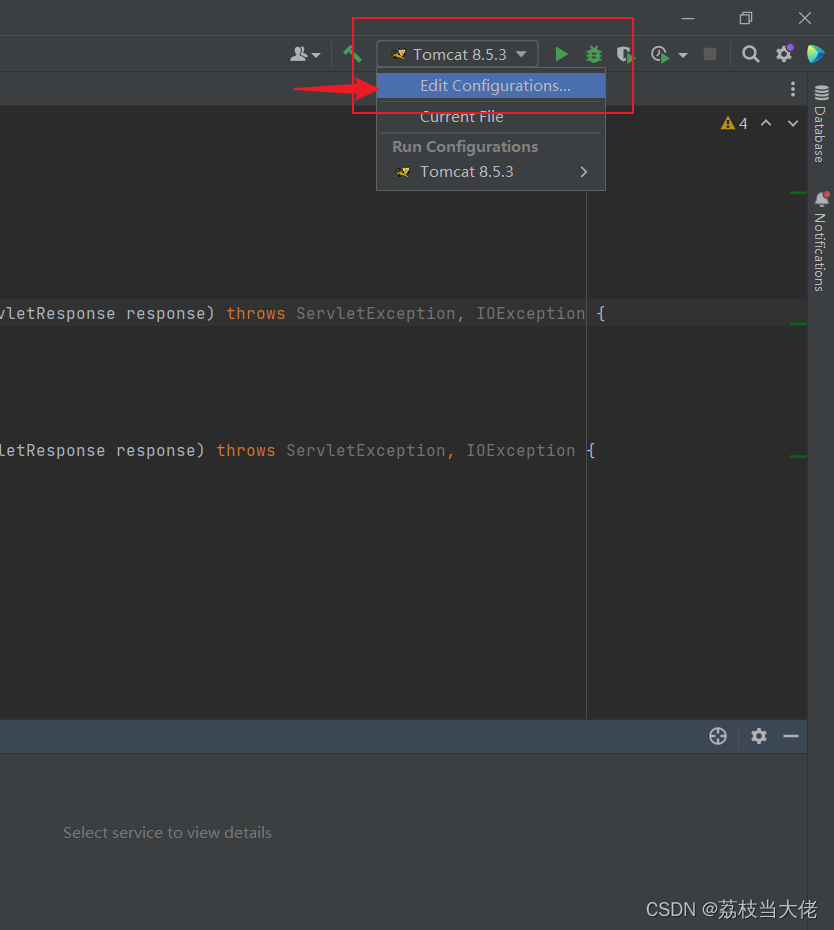Go to previous highlighted problem arrow
Screen dimensions: 834x930
coord(766,123)
